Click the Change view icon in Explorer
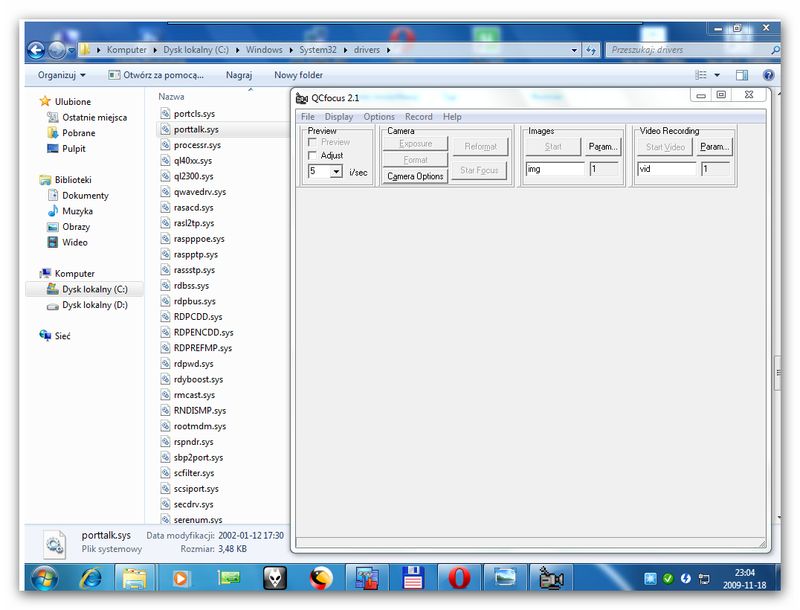800x610 pixels. click(x=701, y=75)
